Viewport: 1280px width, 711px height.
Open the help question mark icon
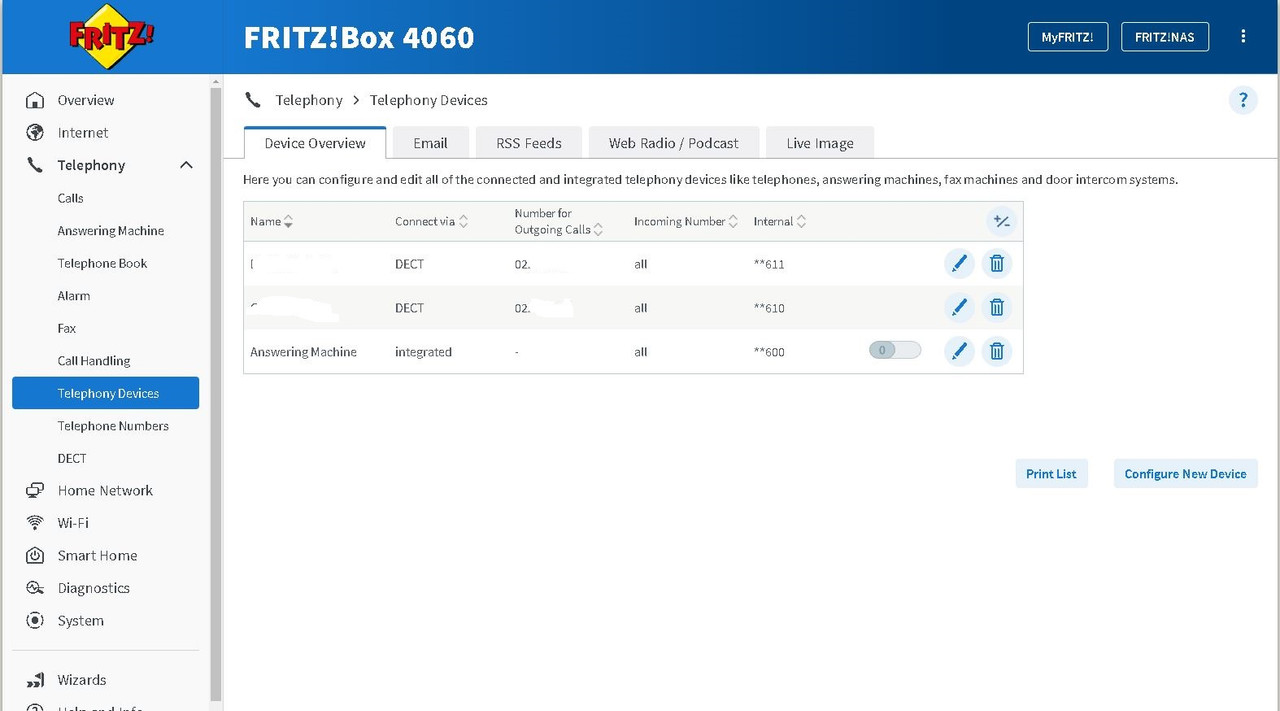[1243, 100]
